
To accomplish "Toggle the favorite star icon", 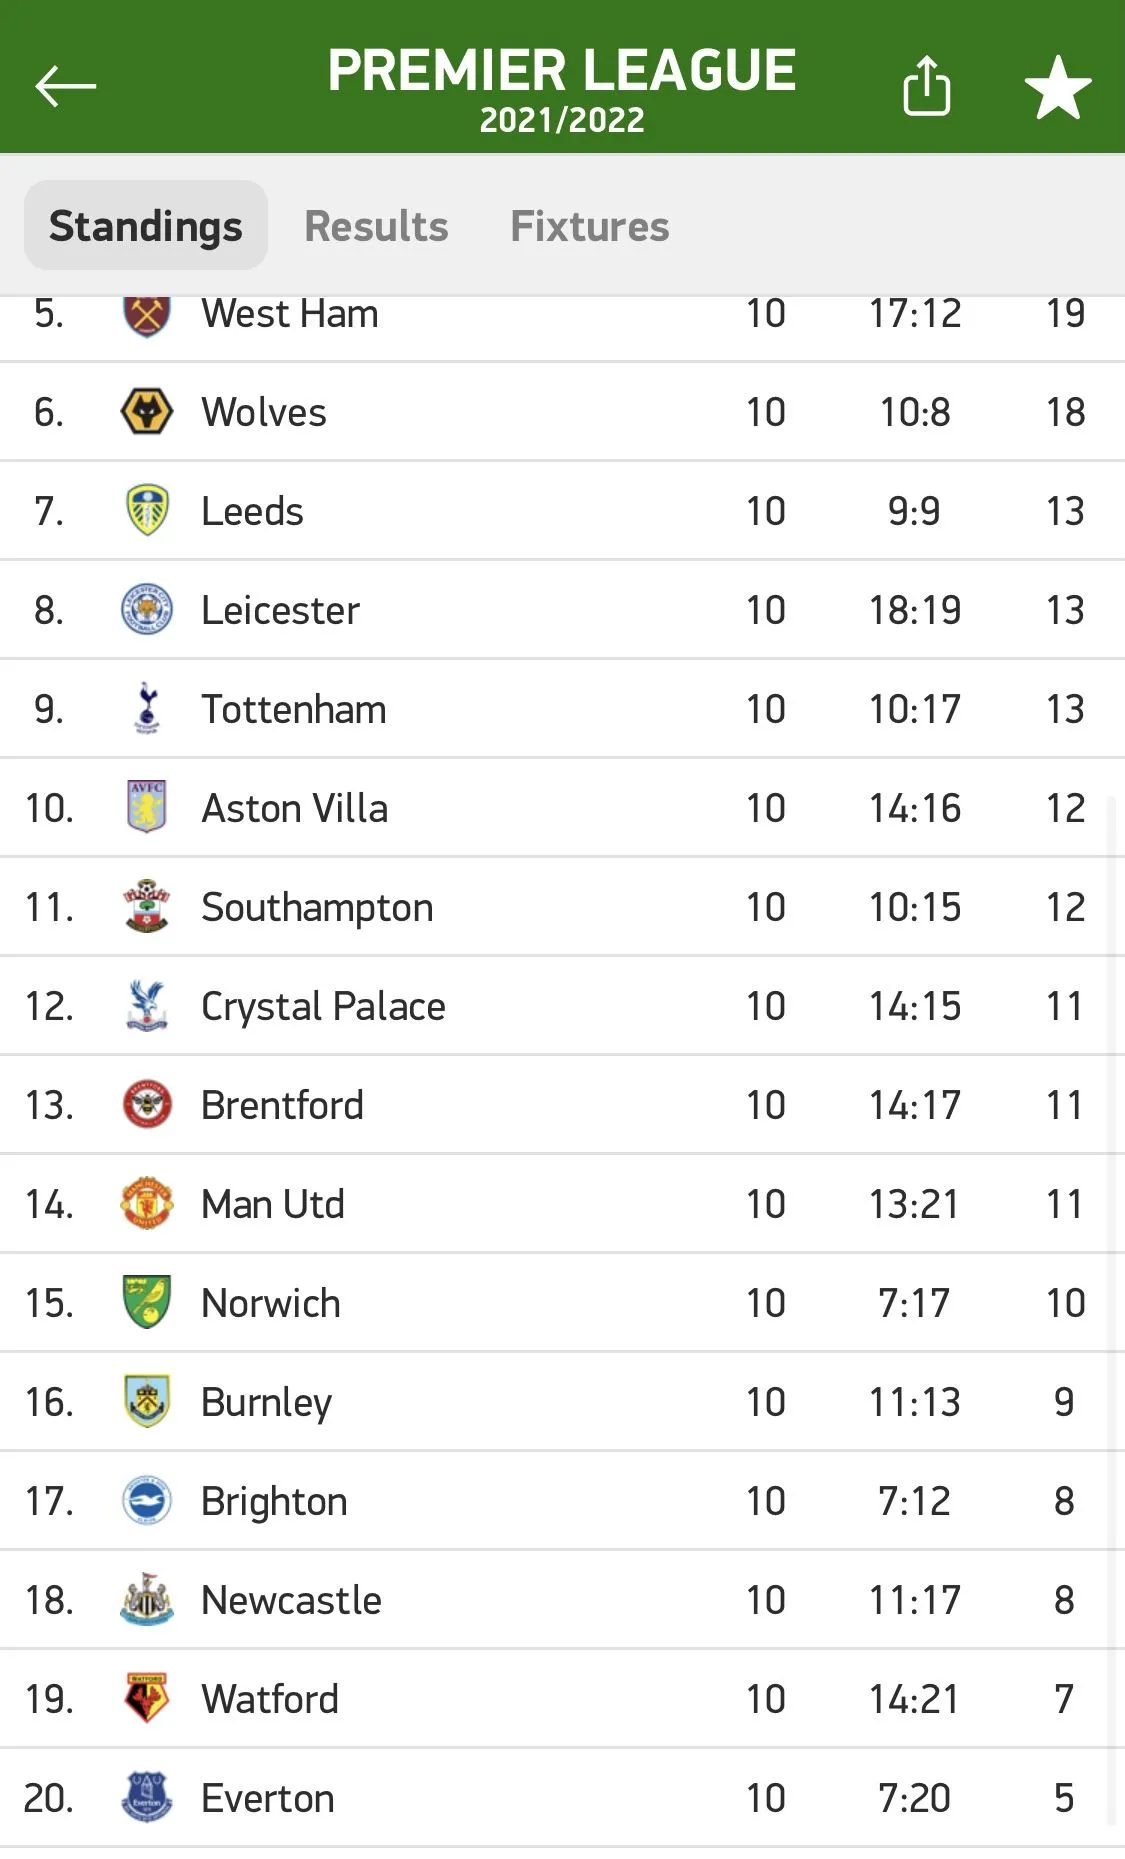I will pyautogui.click(x=1058, y=88).
